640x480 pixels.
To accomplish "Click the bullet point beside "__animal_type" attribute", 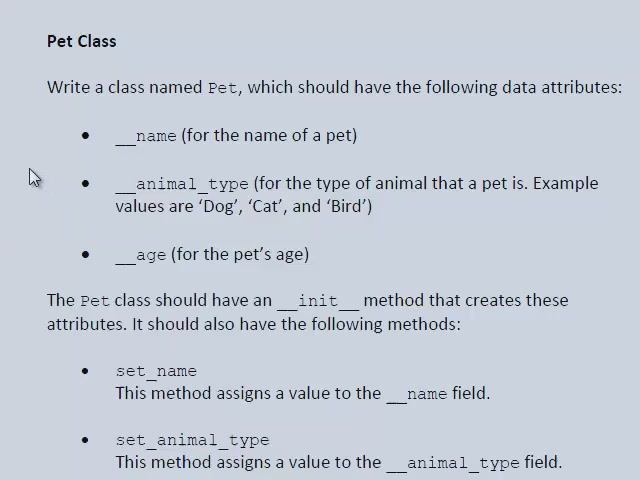I will click(86, 184).
